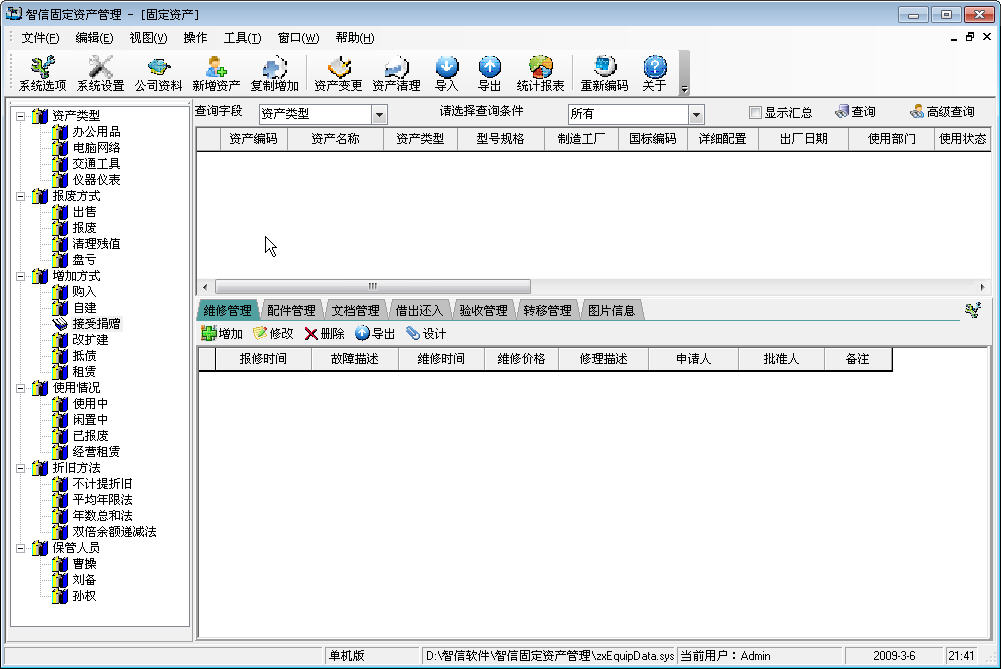Open 资产变更 from the toolbar
Viewport: 1001px width, 669px height.
pos(338,73)
